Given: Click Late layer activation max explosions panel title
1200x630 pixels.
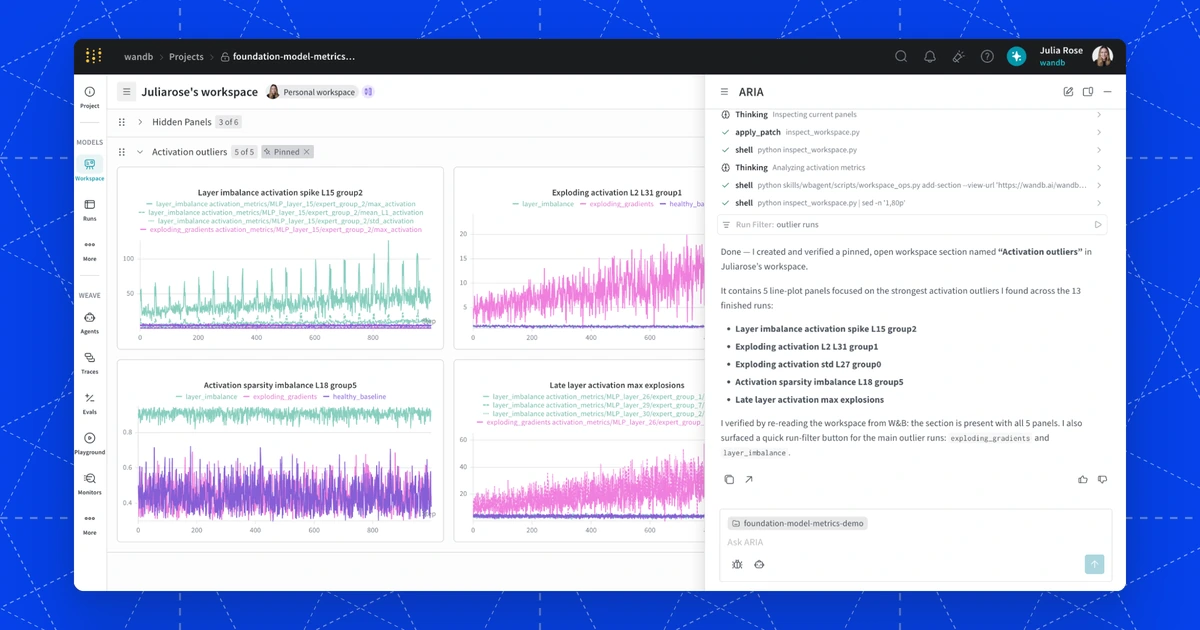Looking at the screenshot, I should coord(617,385).
